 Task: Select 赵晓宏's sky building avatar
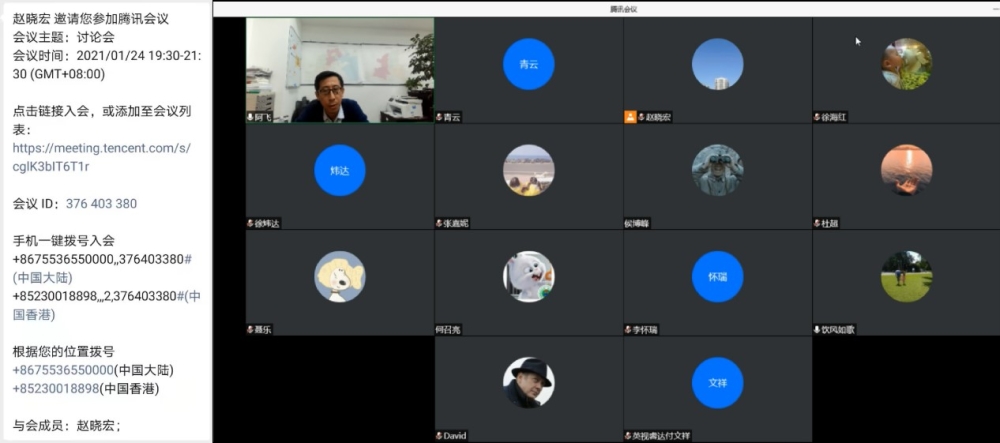[x=717, y=64]
